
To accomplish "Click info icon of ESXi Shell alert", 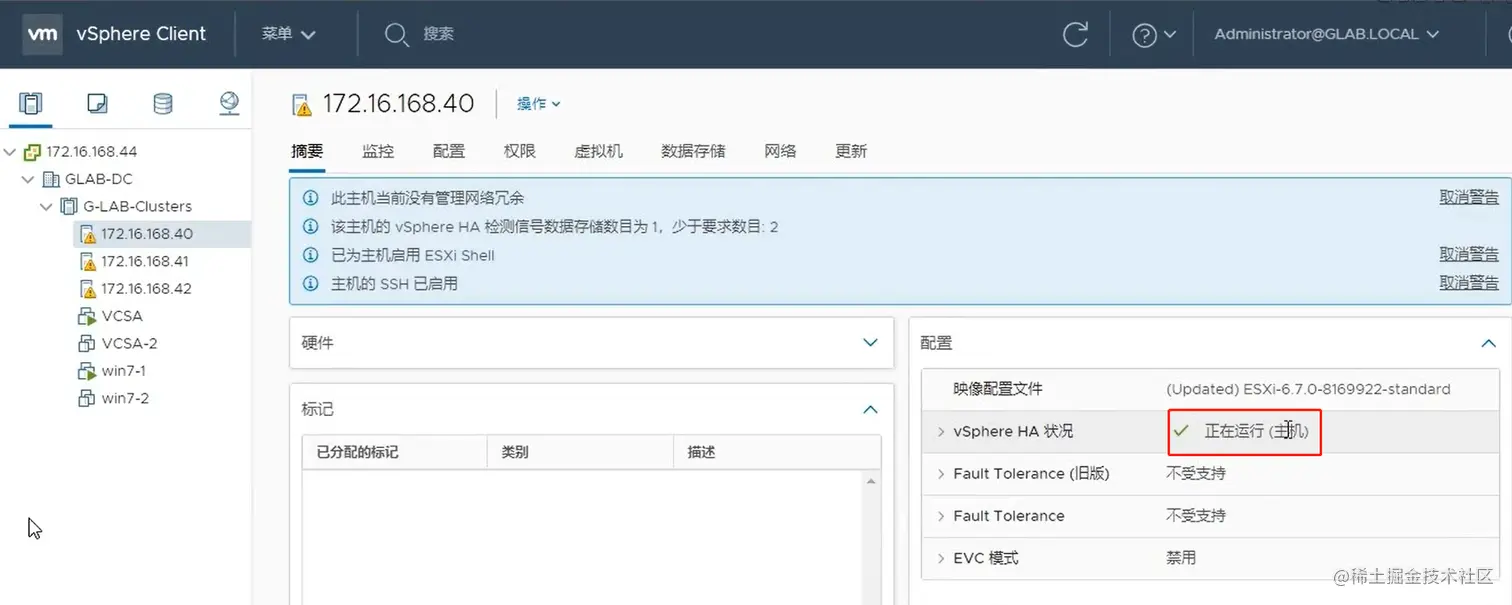I will click(310, 256).
